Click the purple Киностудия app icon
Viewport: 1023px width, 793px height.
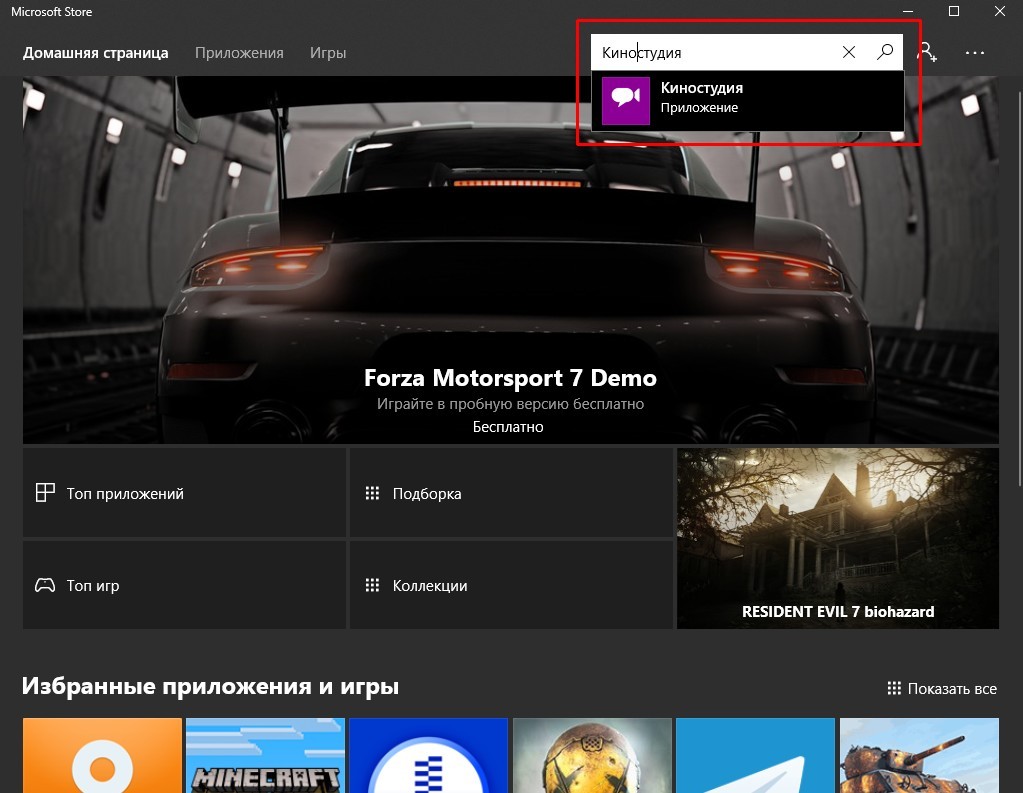(x=626, y=101)
